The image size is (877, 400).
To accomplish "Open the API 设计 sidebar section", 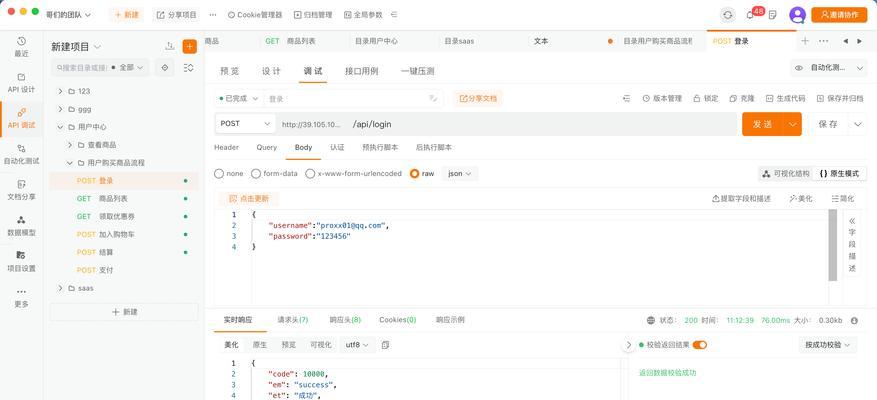I will pos(21,83).
